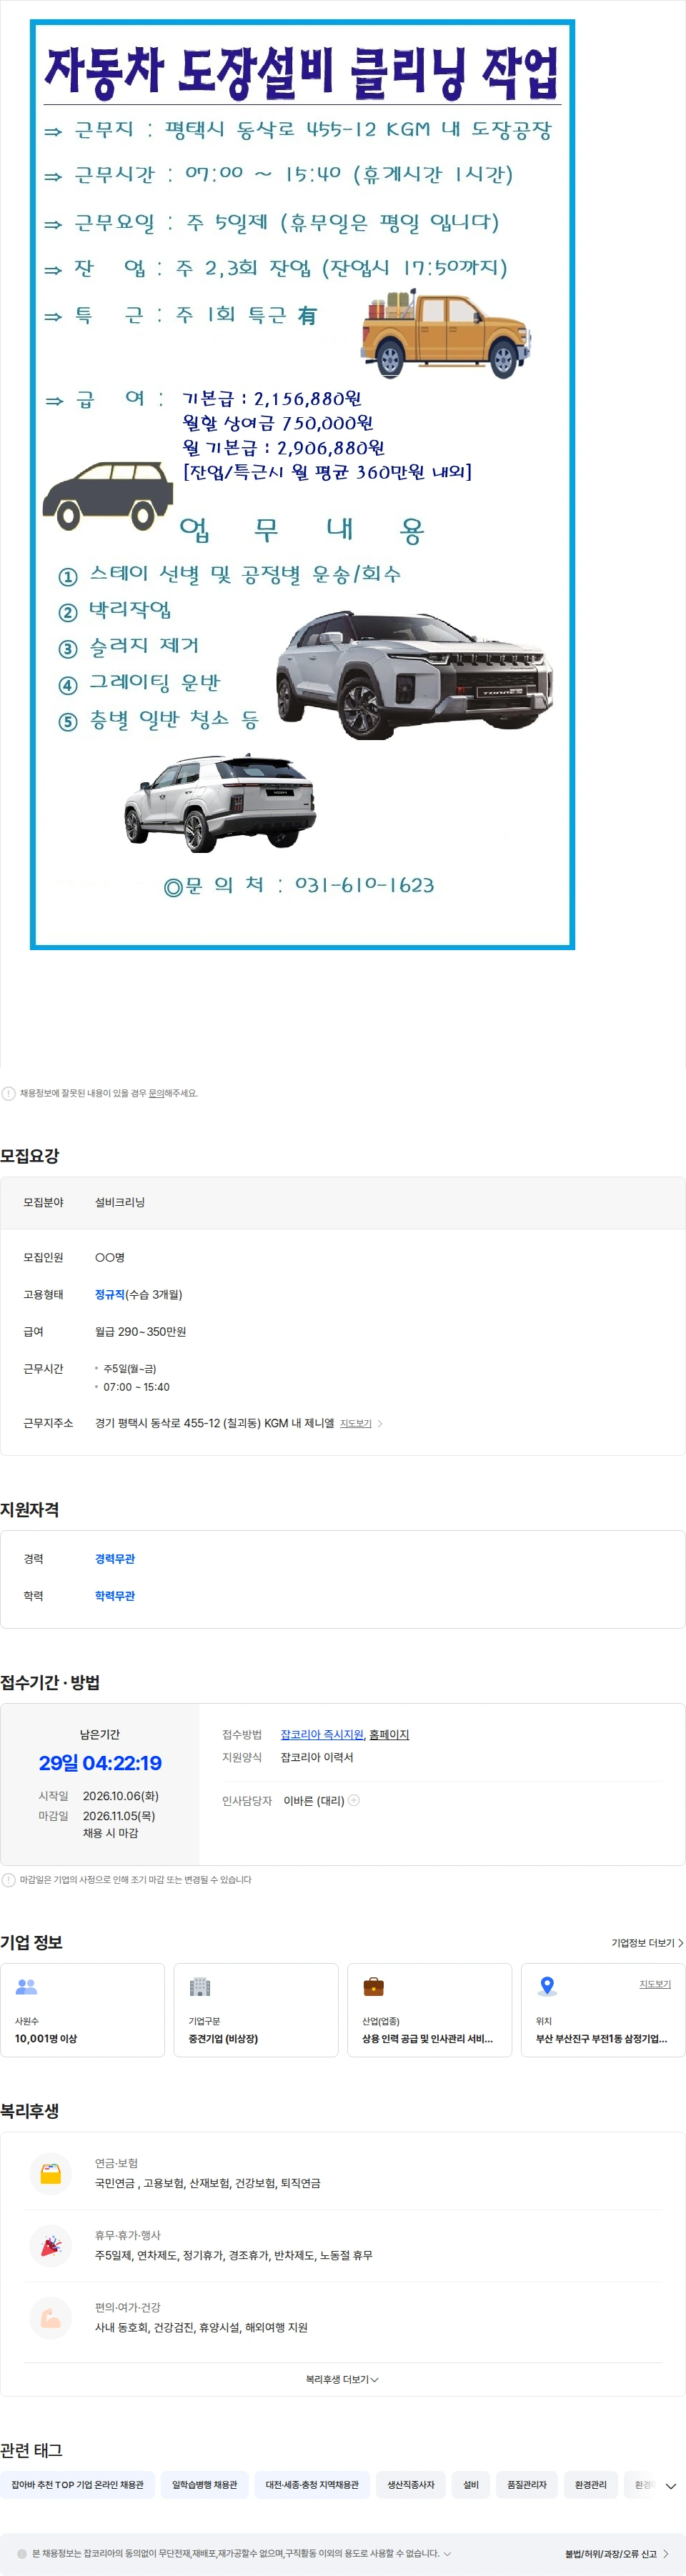The height and width of the screenshot is (2576, 686).
Task: Select the 학력무관 education link
Action: click(x=115, y=1595)
